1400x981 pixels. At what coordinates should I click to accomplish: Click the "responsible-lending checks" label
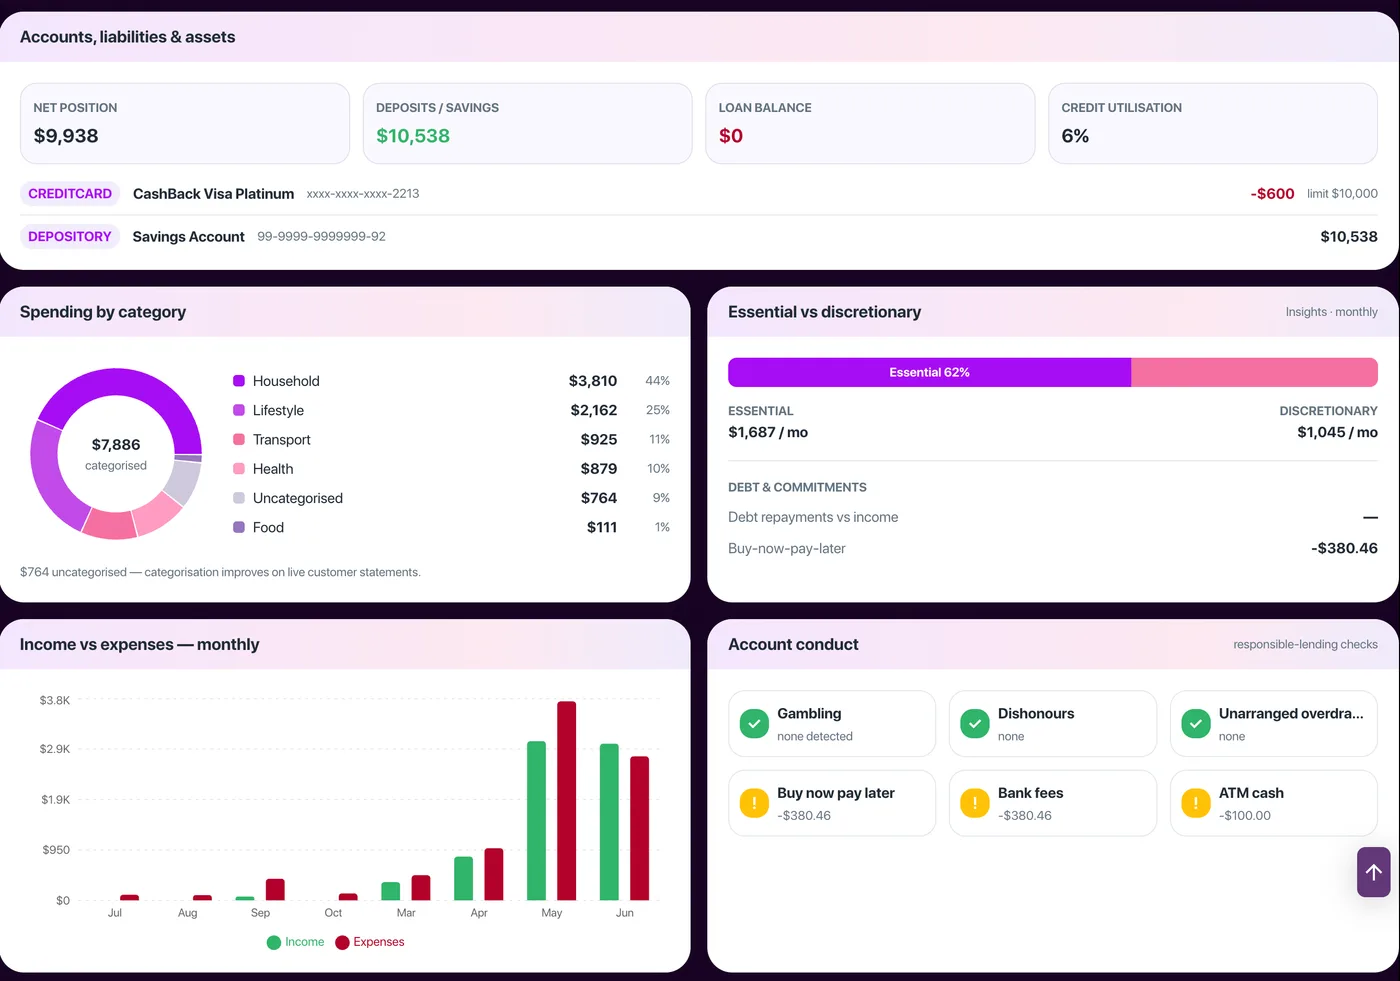pyautogui.click(x=1306, y=645)
